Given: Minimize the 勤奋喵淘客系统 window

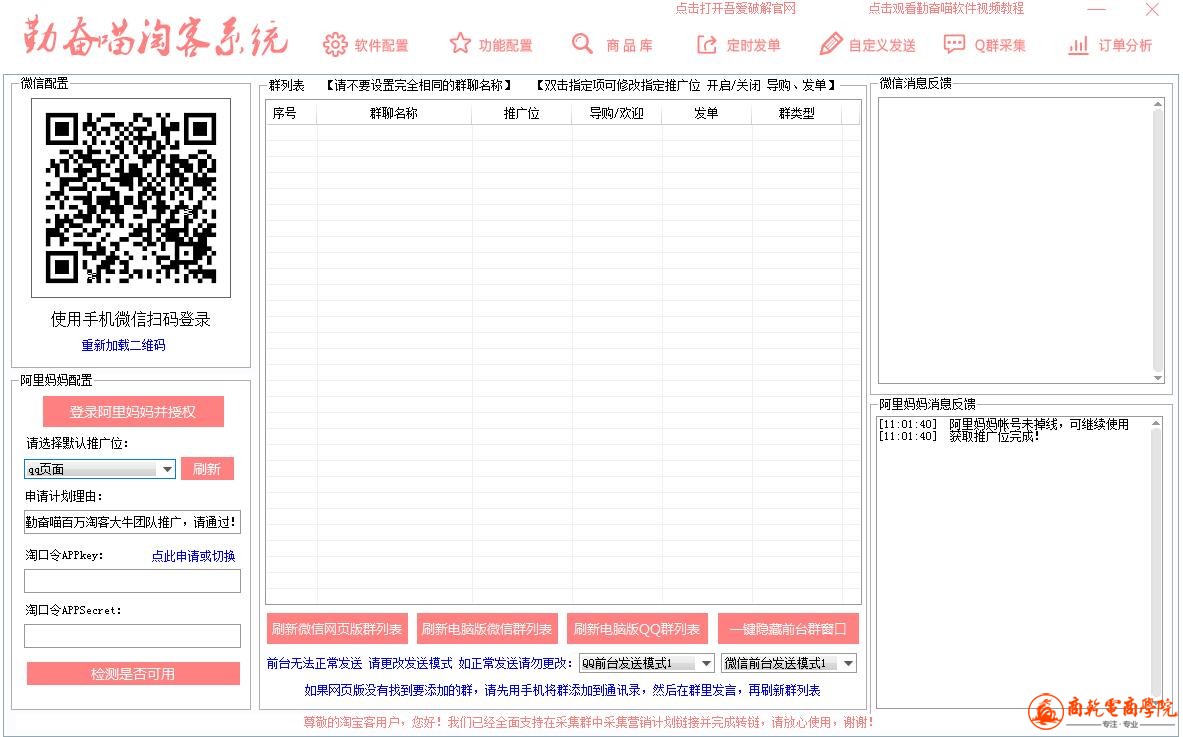Looking at the screenshot, I should [x=1096, y=9].
